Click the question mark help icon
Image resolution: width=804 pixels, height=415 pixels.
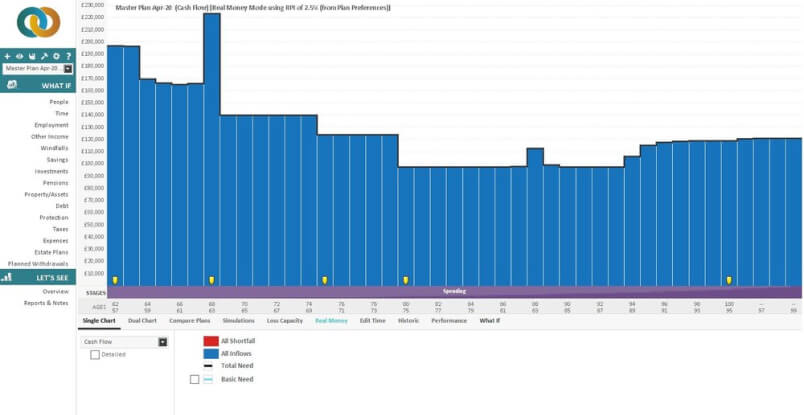click(67, 56)
